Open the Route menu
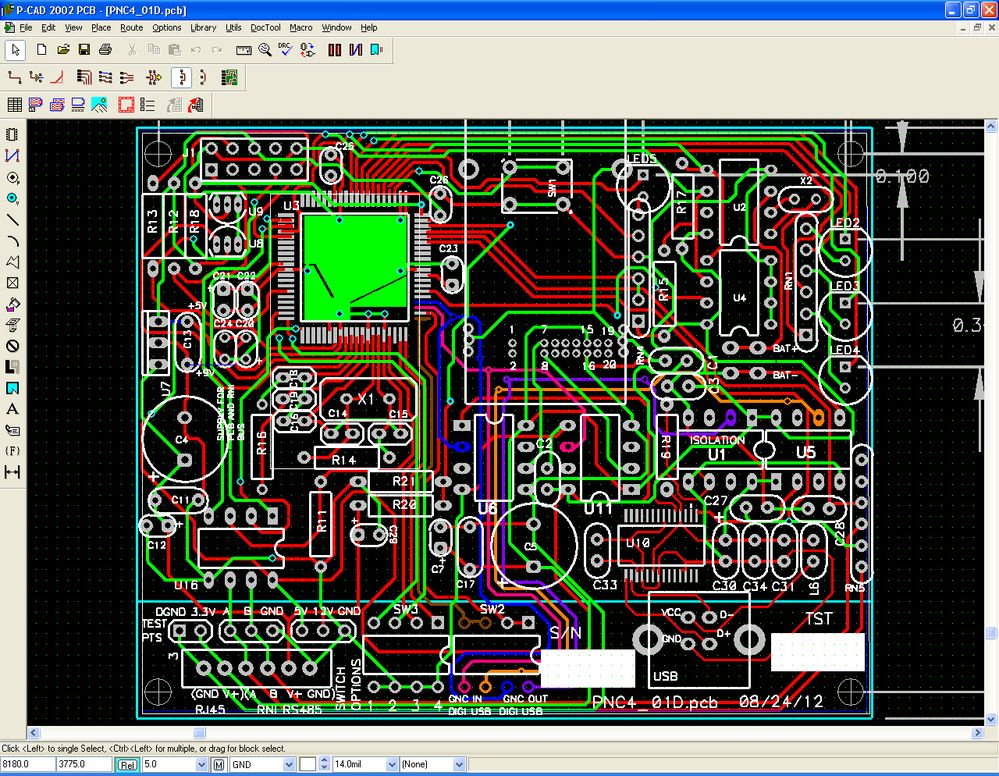The width and height of the screenshot is (999, 776). click(130, 28)
